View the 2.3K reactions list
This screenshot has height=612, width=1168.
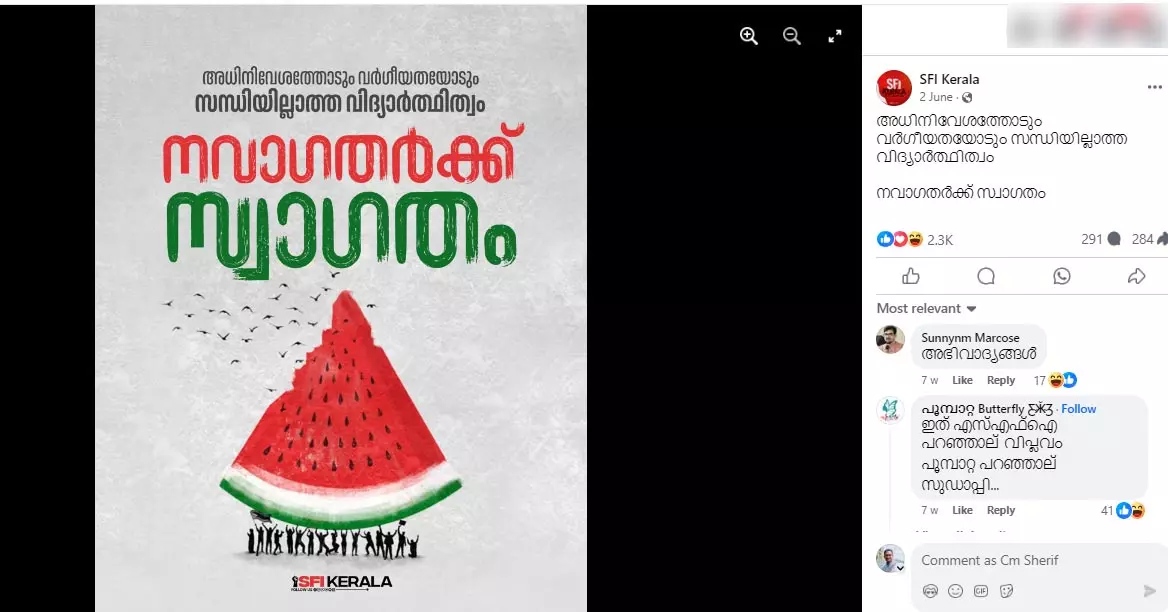click(x=940, y=240)
